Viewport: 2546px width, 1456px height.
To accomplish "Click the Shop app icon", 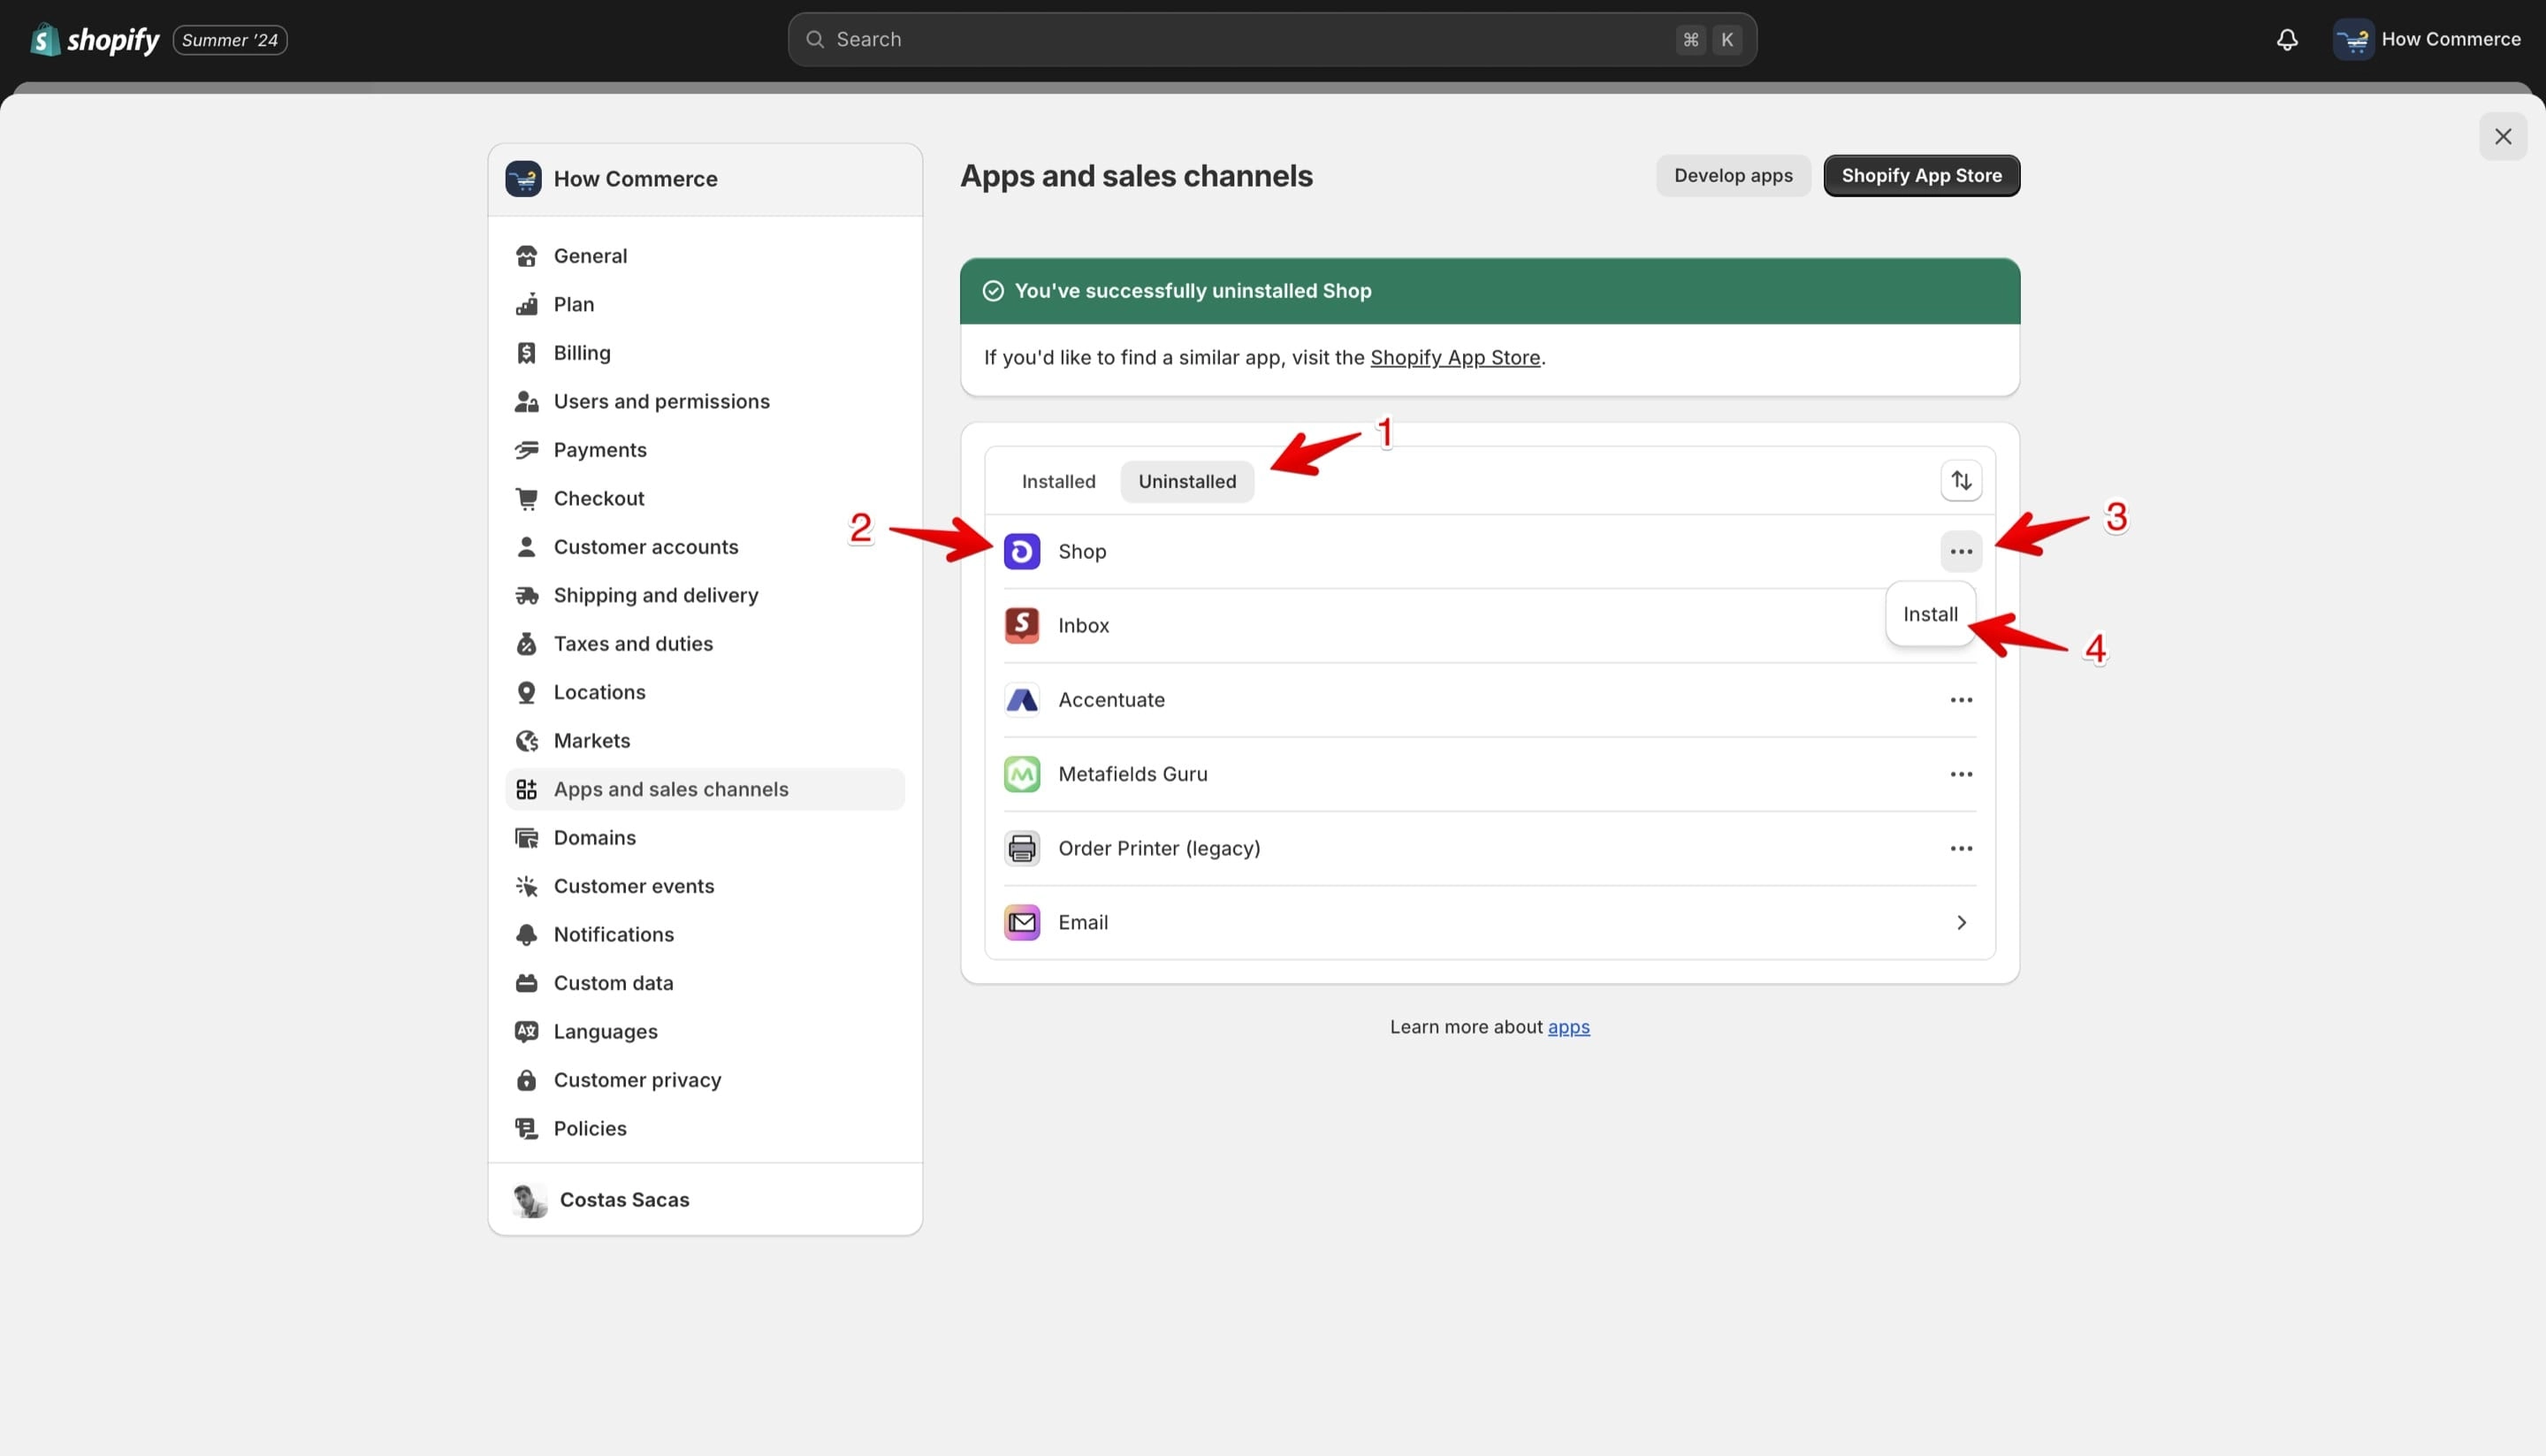I will coord(1021,552).
